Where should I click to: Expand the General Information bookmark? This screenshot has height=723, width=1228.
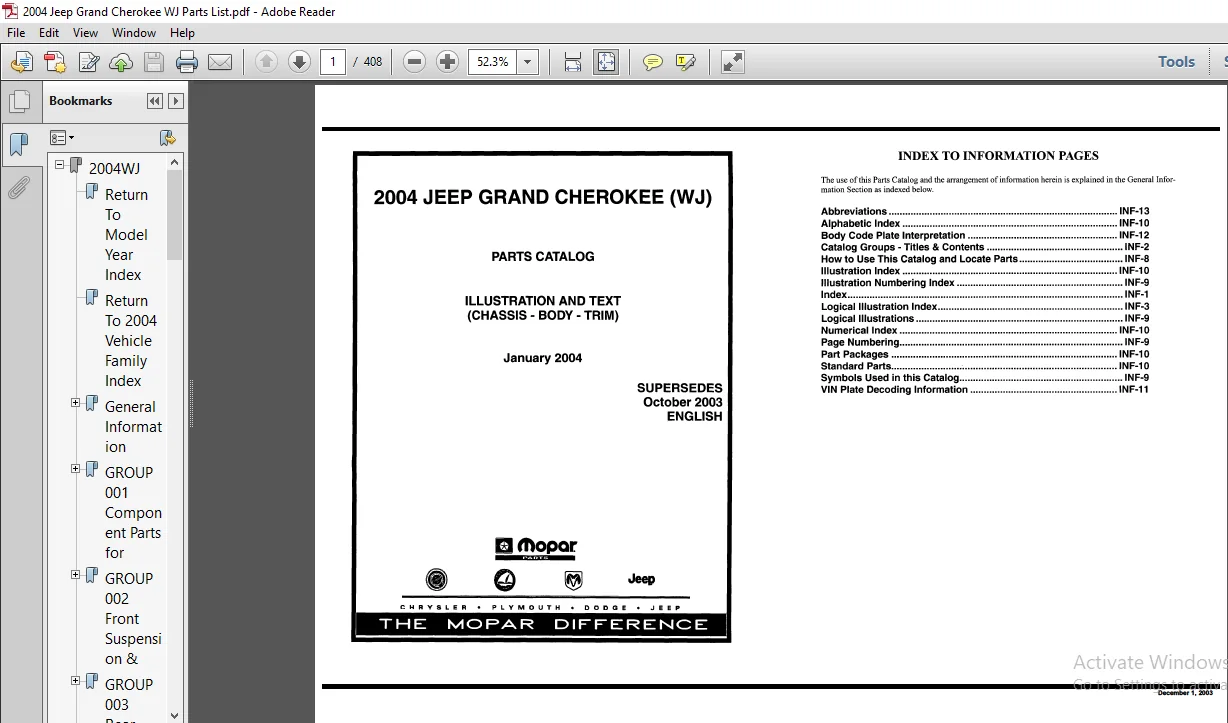pos(75,403)
